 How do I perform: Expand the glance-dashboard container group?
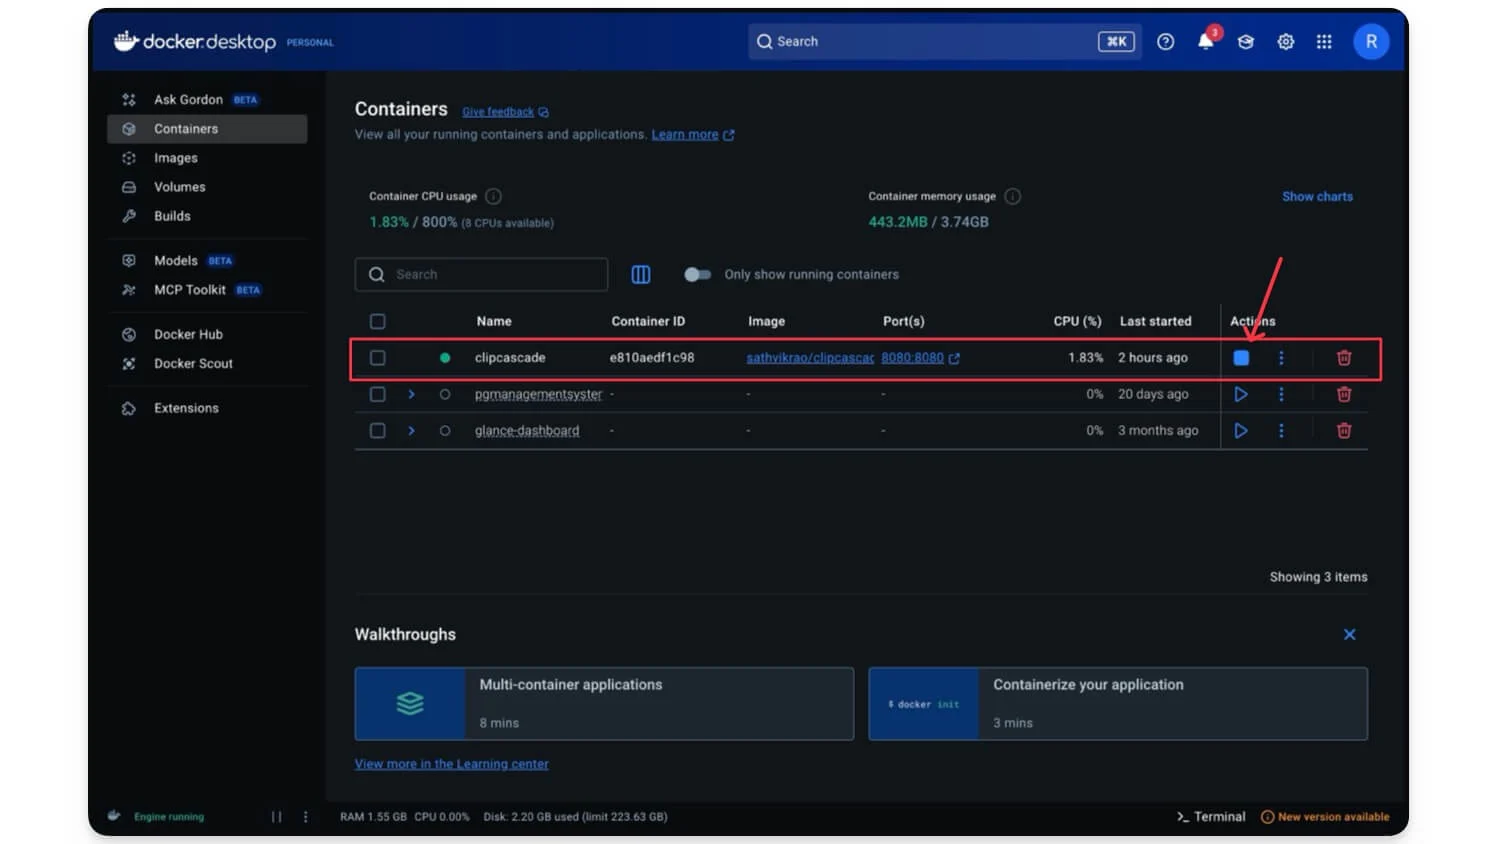[x=411, y=431]
